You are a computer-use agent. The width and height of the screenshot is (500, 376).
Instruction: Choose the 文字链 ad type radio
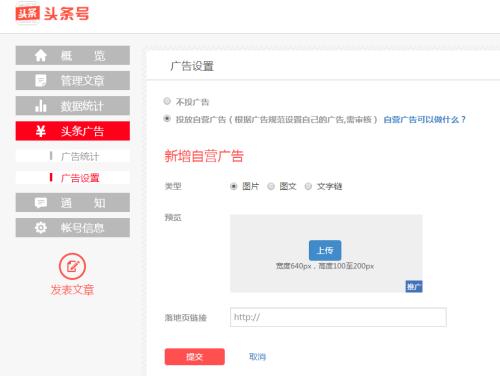pyautogui.click(x=308, y=186)
